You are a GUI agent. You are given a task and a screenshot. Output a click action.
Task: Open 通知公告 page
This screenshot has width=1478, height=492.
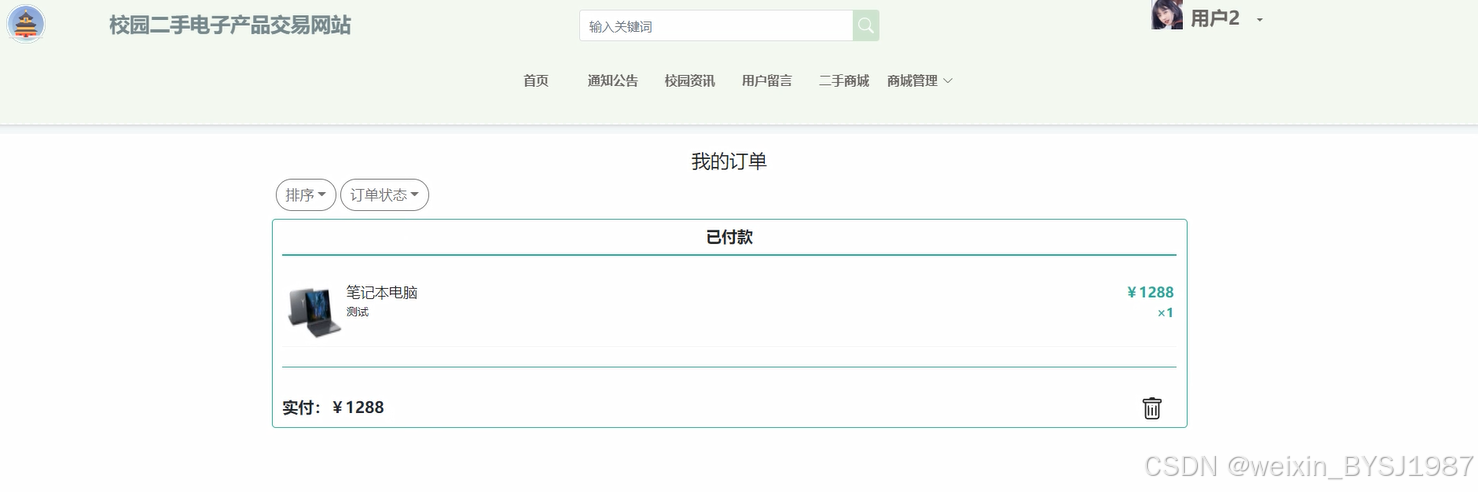click(613, 81)
